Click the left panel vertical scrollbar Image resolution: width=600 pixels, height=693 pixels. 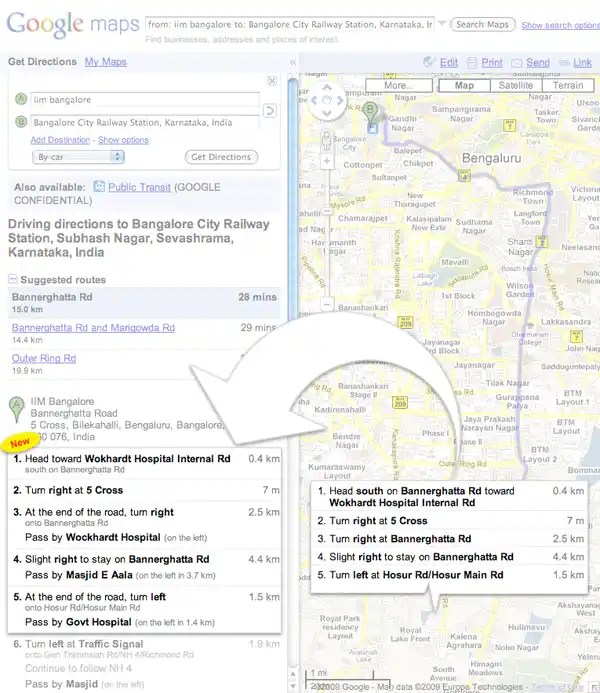[x=292, y=199]
